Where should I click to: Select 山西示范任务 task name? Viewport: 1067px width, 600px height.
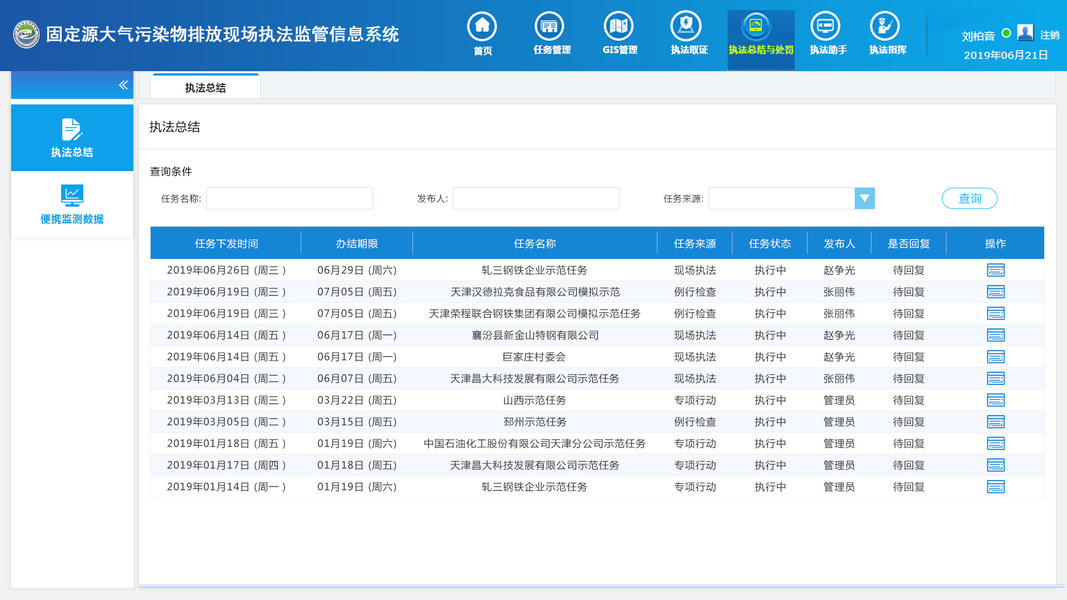click(x=535, y=401)
